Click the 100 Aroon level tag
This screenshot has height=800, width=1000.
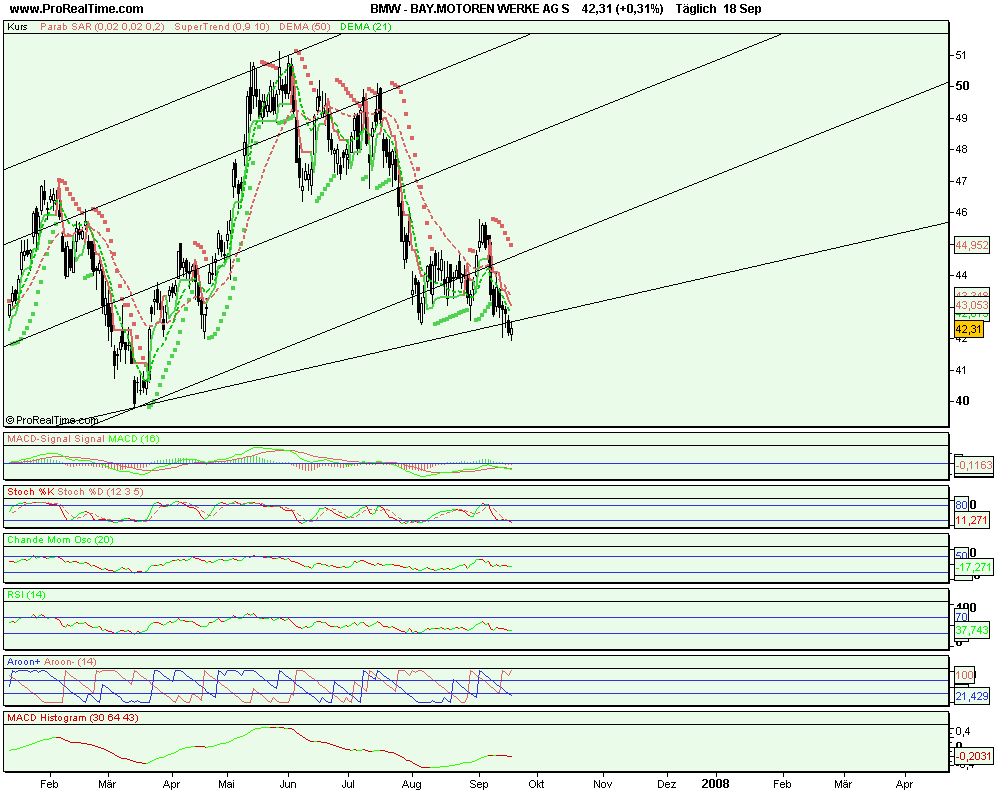pyautogui.click(x=964, y=675)
